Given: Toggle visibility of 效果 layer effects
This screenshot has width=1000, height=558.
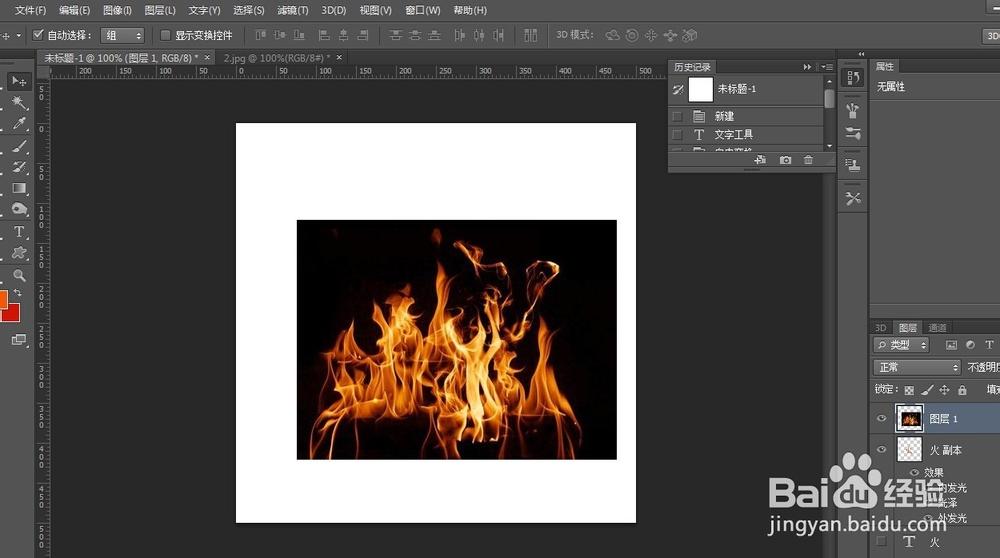Looking at the screenshot, I should pos(915,473).
